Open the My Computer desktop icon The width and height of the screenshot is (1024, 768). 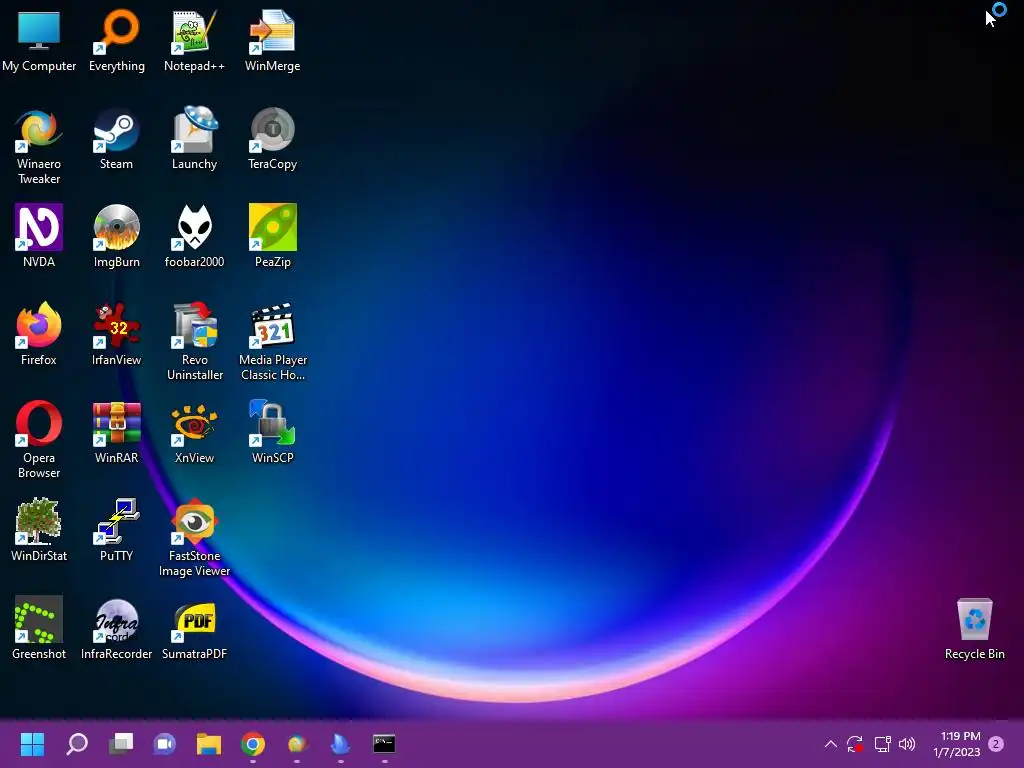(39, 40)
